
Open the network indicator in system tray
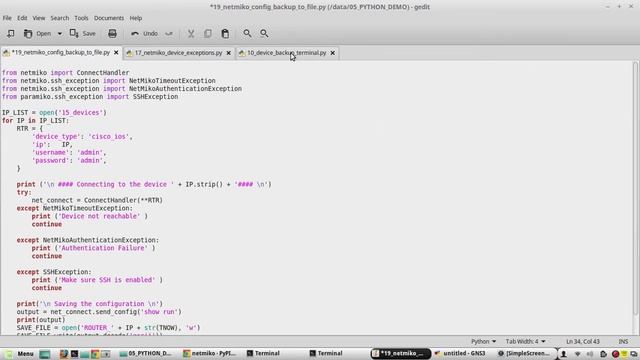point(577,354)
